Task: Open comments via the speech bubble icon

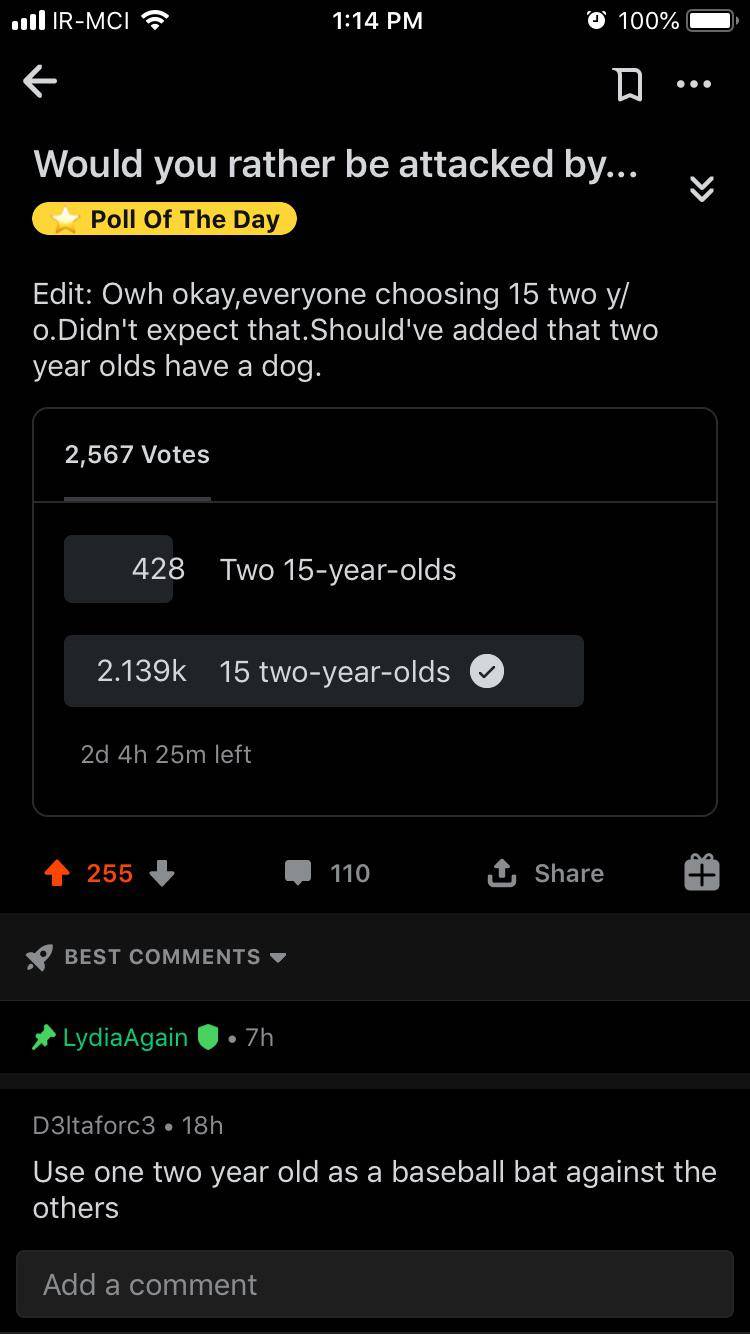Action: point(298,874)
